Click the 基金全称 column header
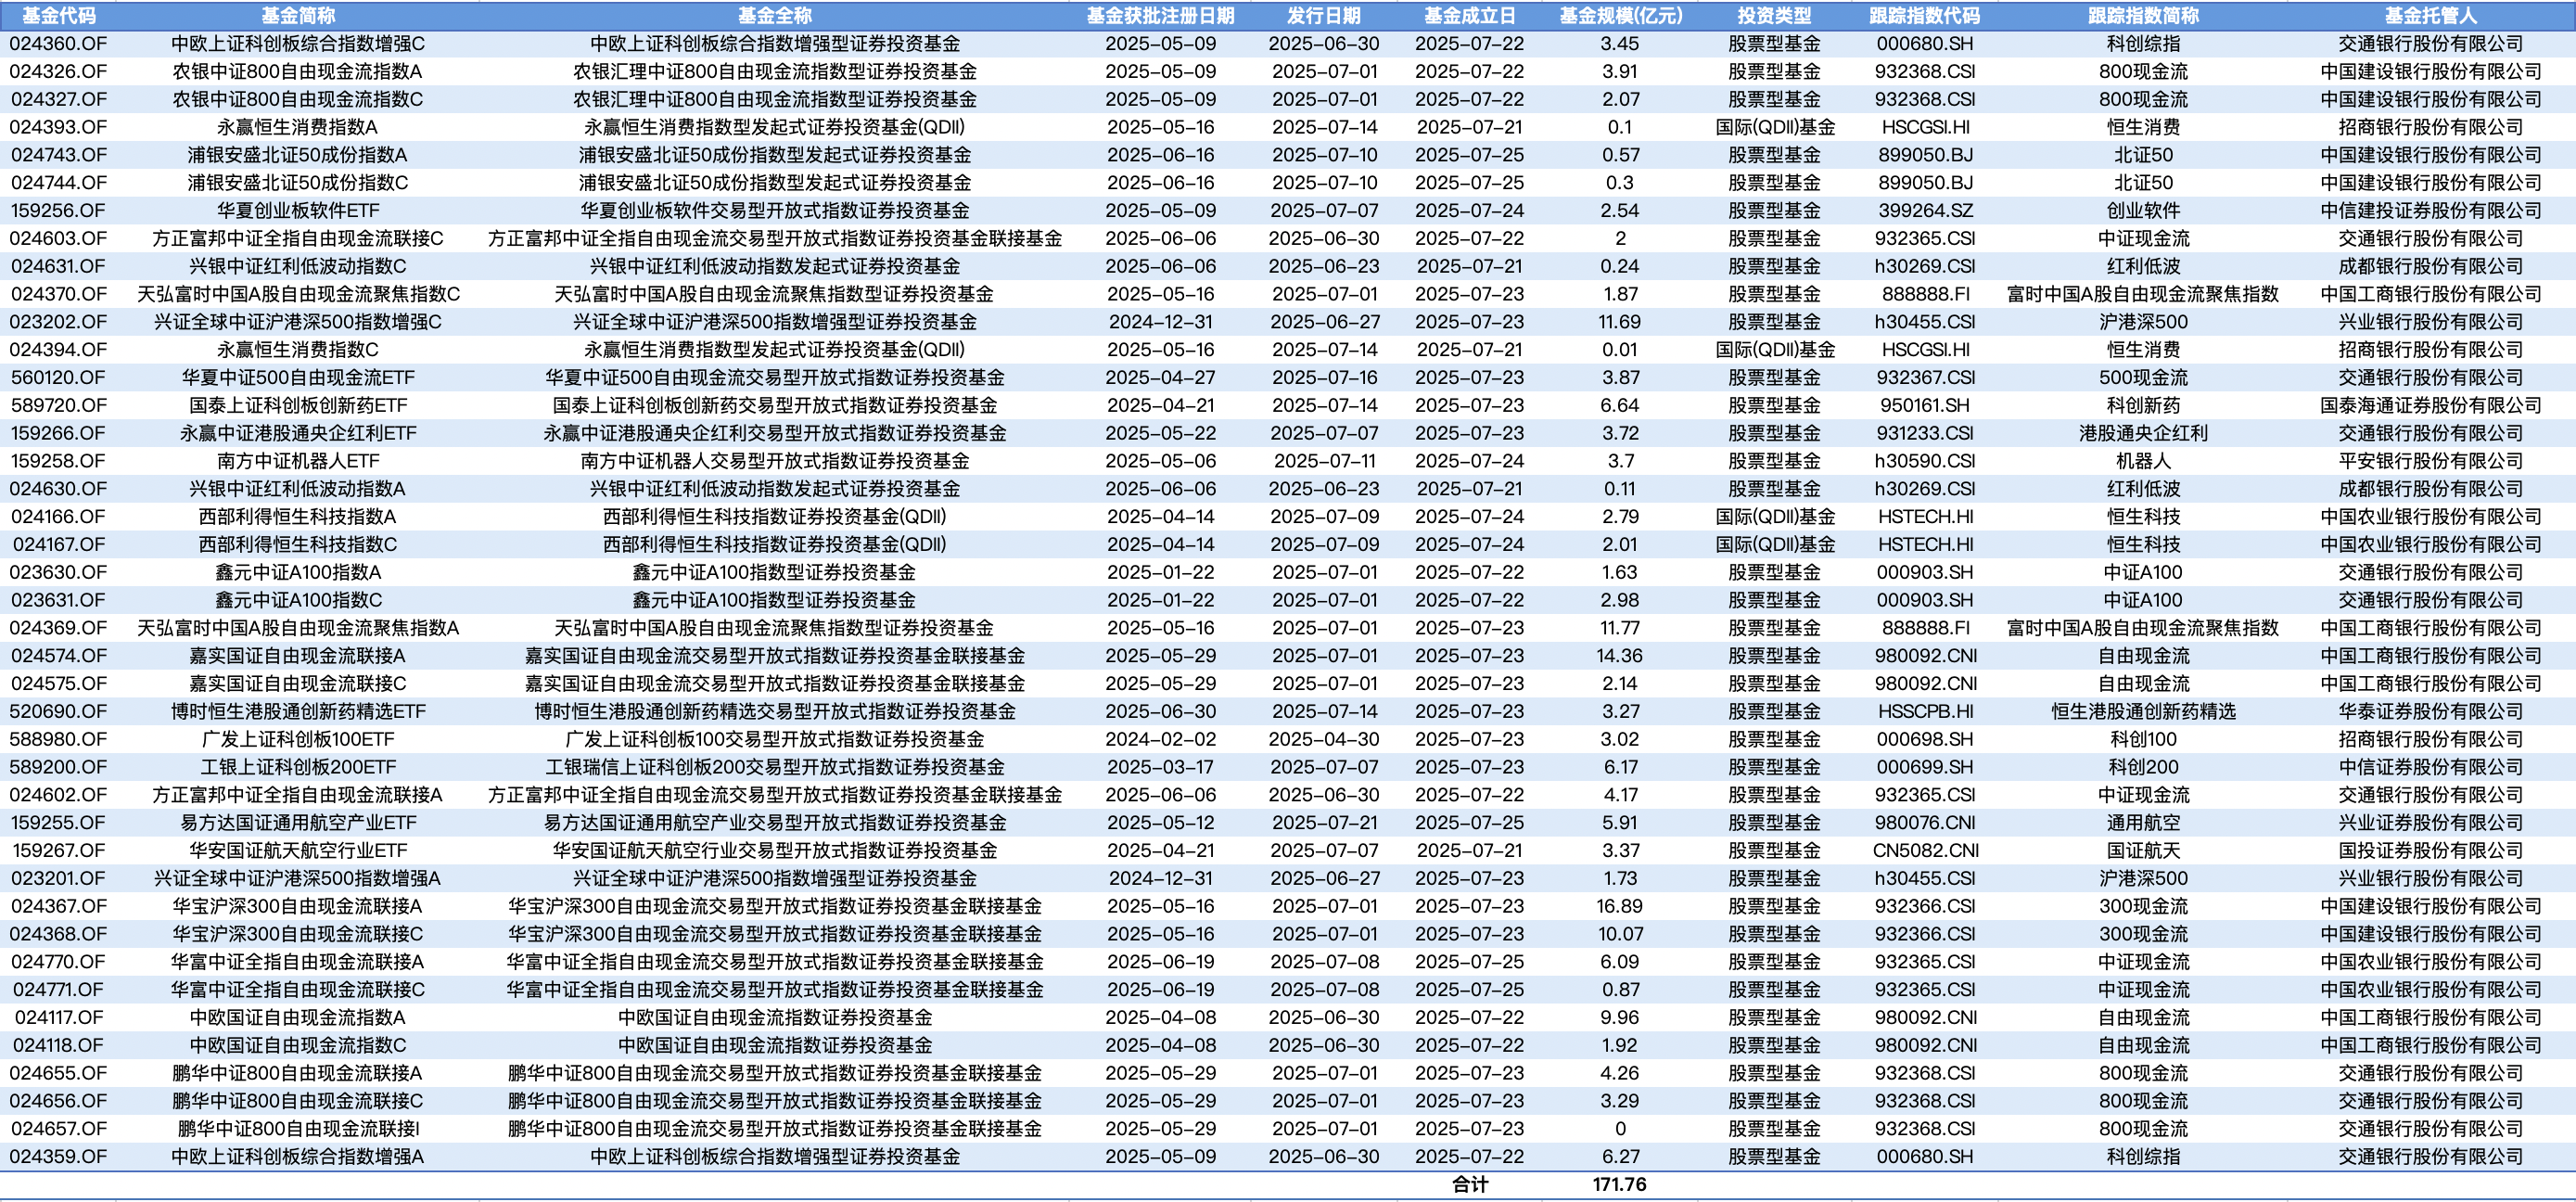The height and width of the screenshot is (1202, 2576). [775, 16]
